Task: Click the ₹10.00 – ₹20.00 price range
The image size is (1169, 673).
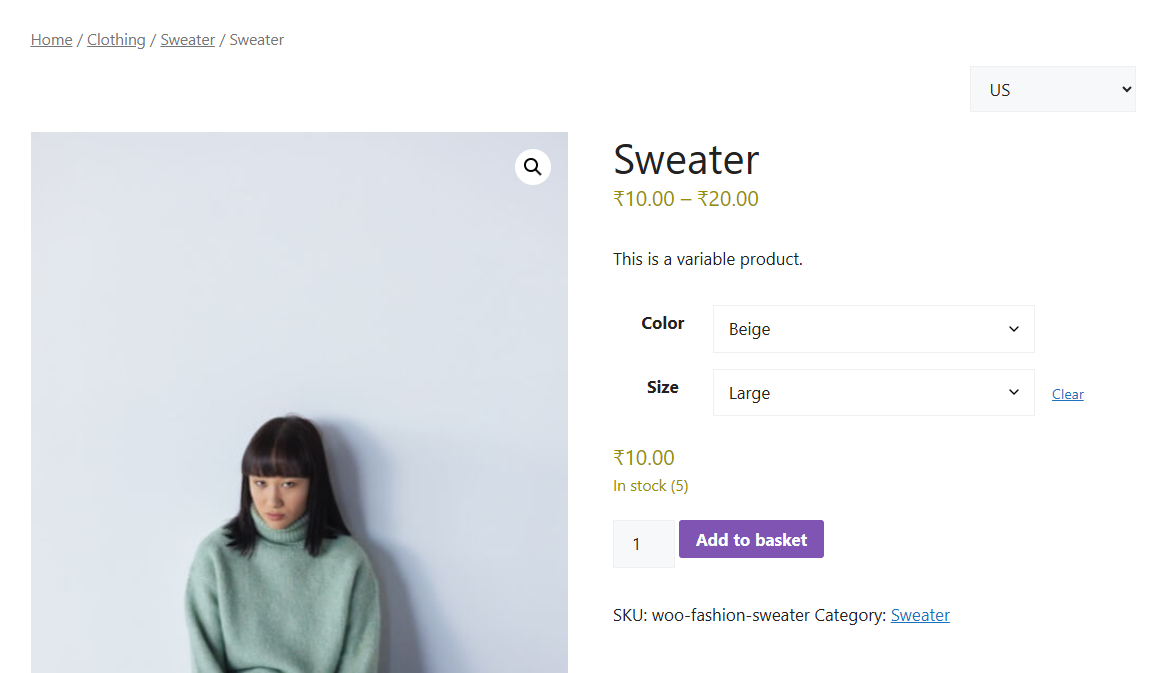Action: 686,199
